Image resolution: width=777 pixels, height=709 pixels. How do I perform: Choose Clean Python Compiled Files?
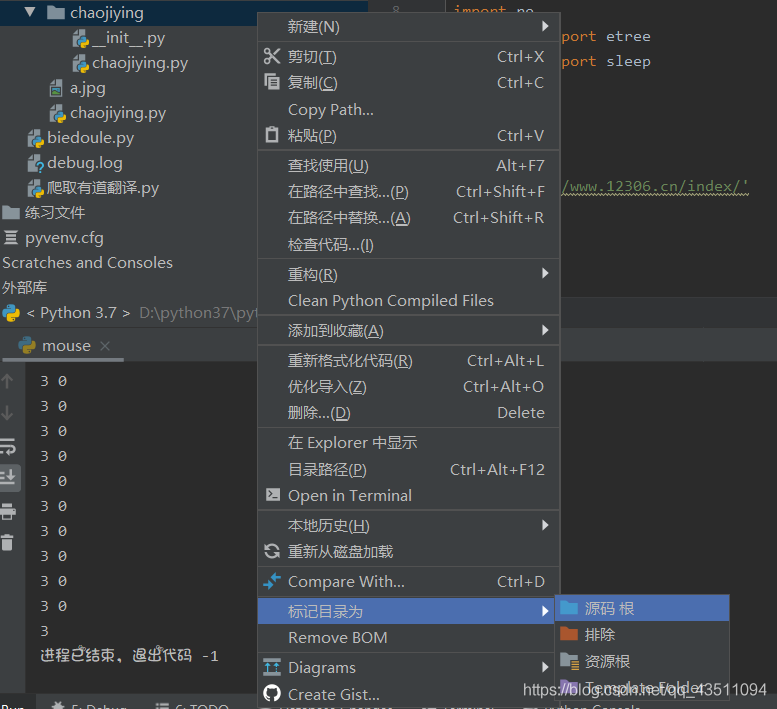[x=409, y=300]
